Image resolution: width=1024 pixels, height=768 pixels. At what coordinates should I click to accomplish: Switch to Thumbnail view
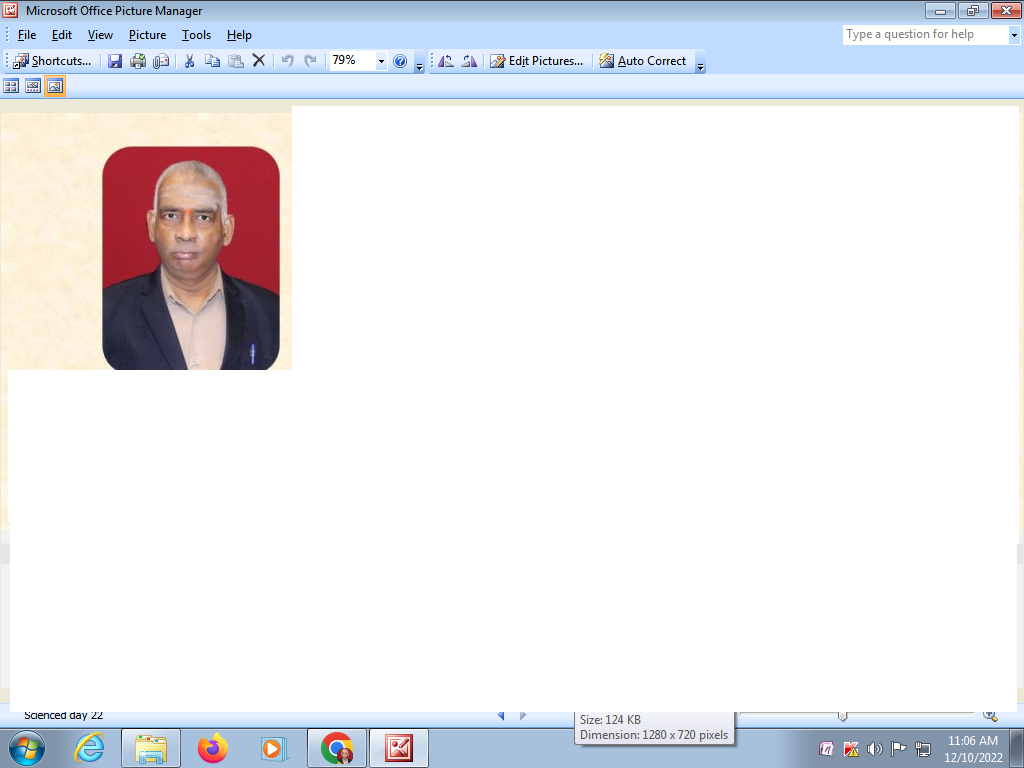click(x=12, y=87)
